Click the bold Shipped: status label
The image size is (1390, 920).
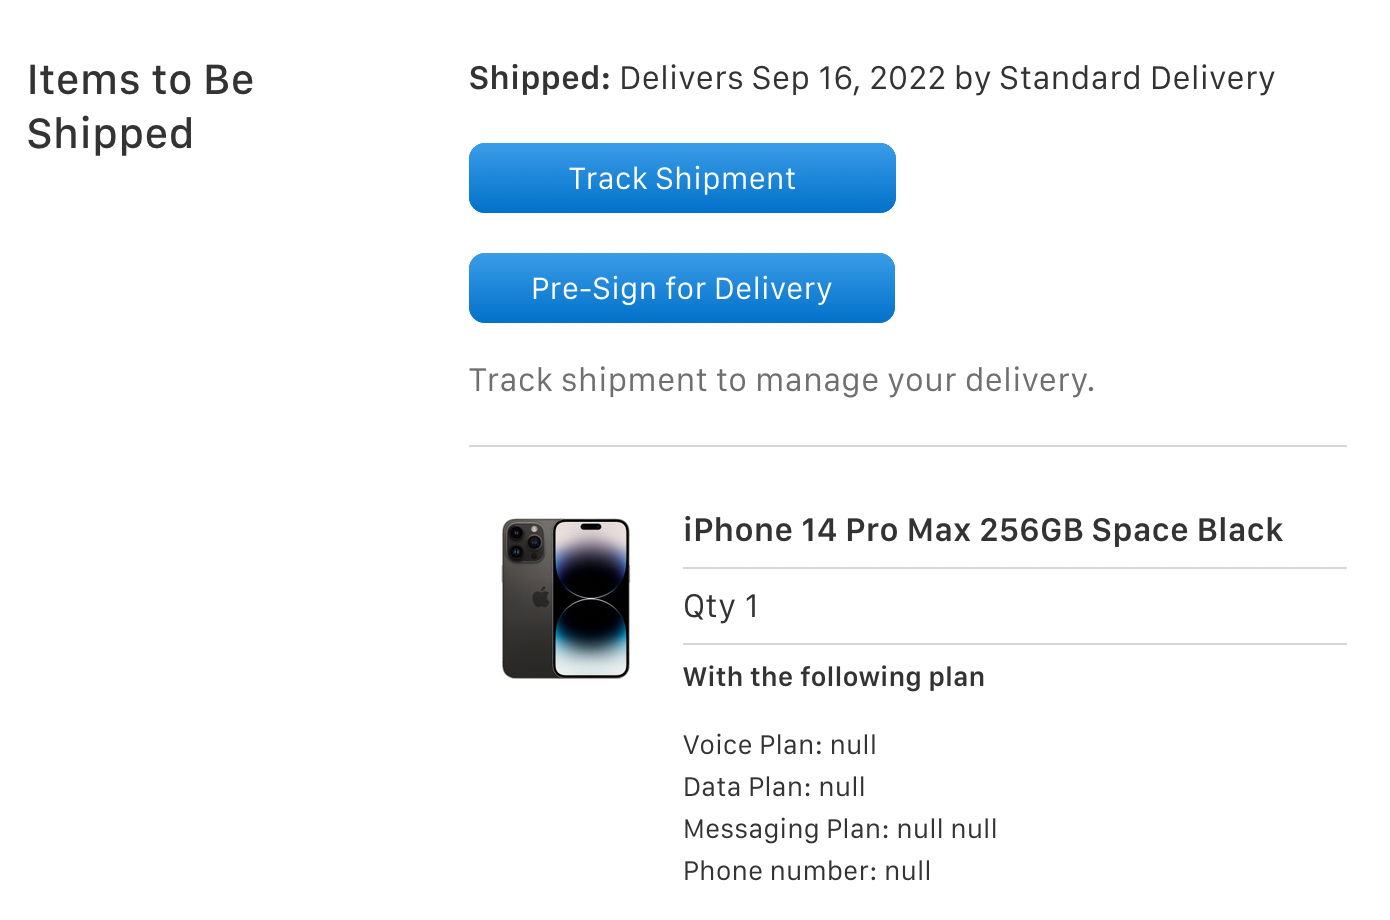click(539, 78)
